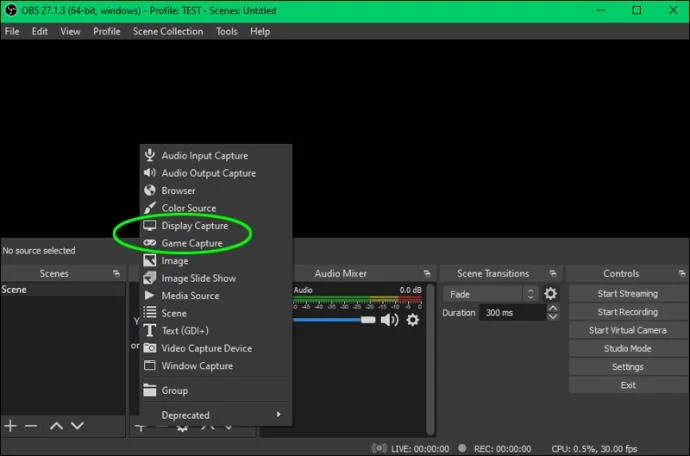Add a Browser source

[x=216, y=191]
